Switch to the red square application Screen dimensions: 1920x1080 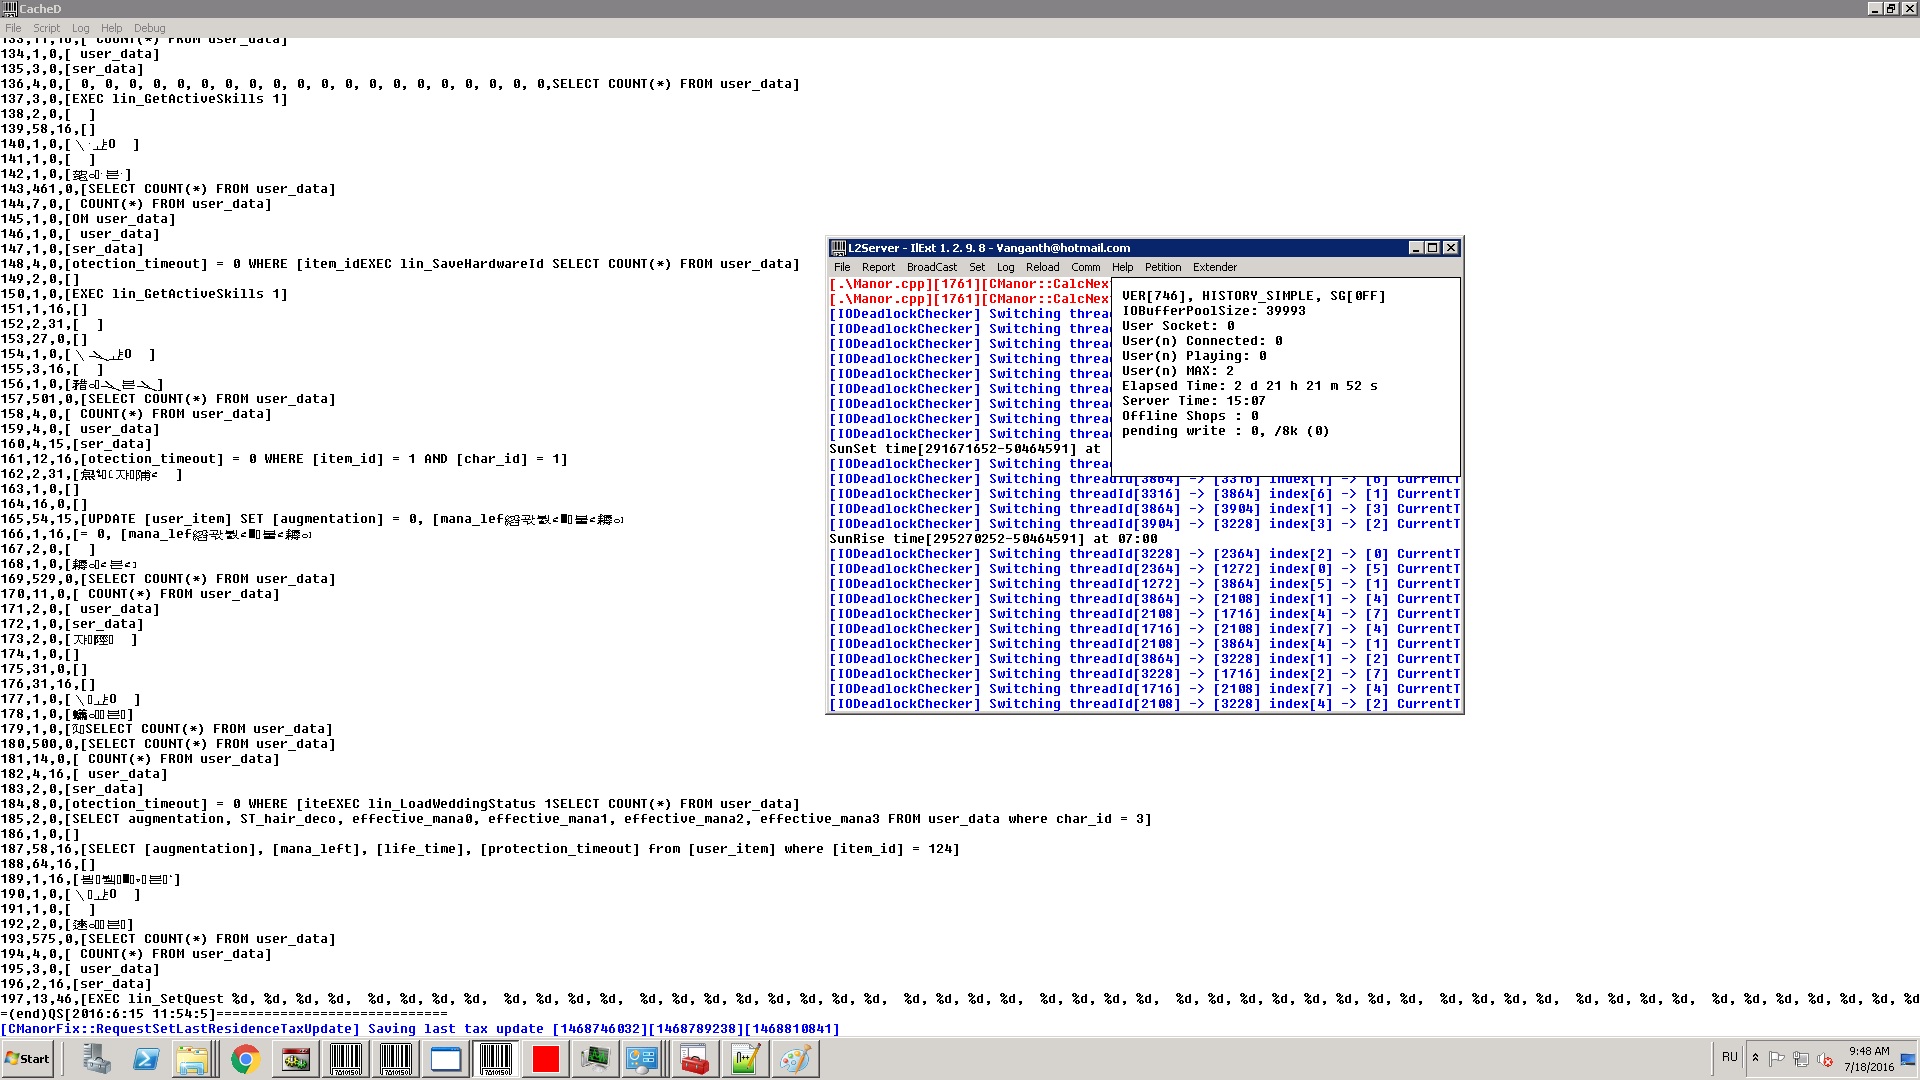545,1059
